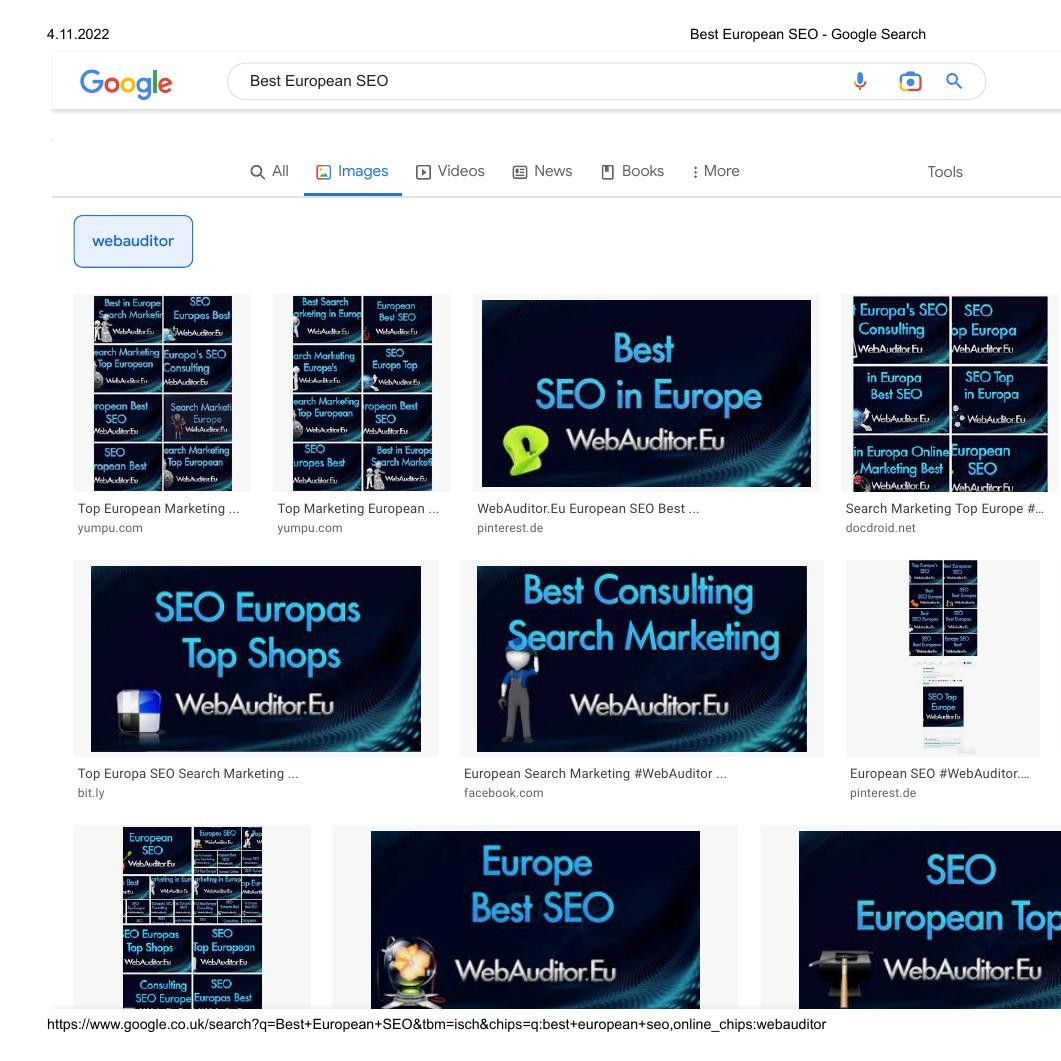Open More to see additional result types
The image size is (1061, 1061).
pyautogui.click(x=714, y=171)
